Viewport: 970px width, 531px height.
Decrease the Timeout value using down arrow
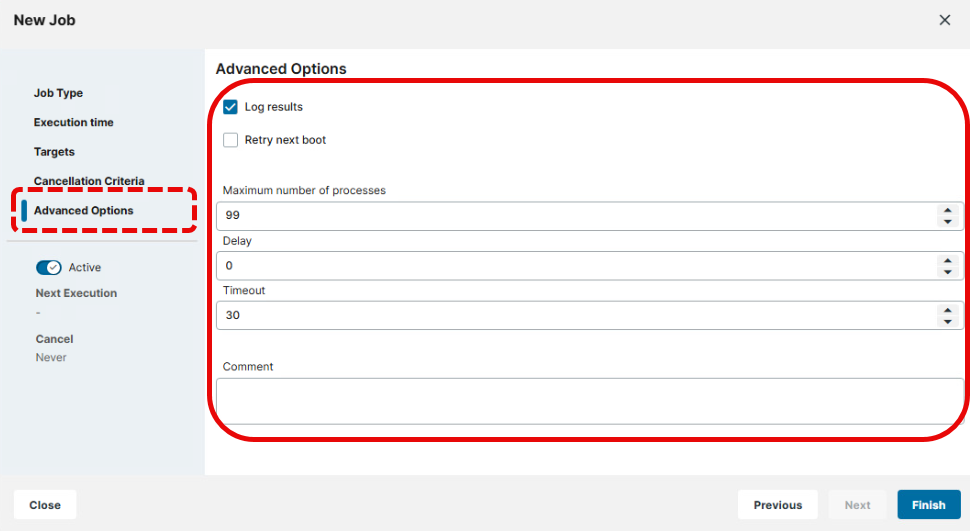pos(947,321)
